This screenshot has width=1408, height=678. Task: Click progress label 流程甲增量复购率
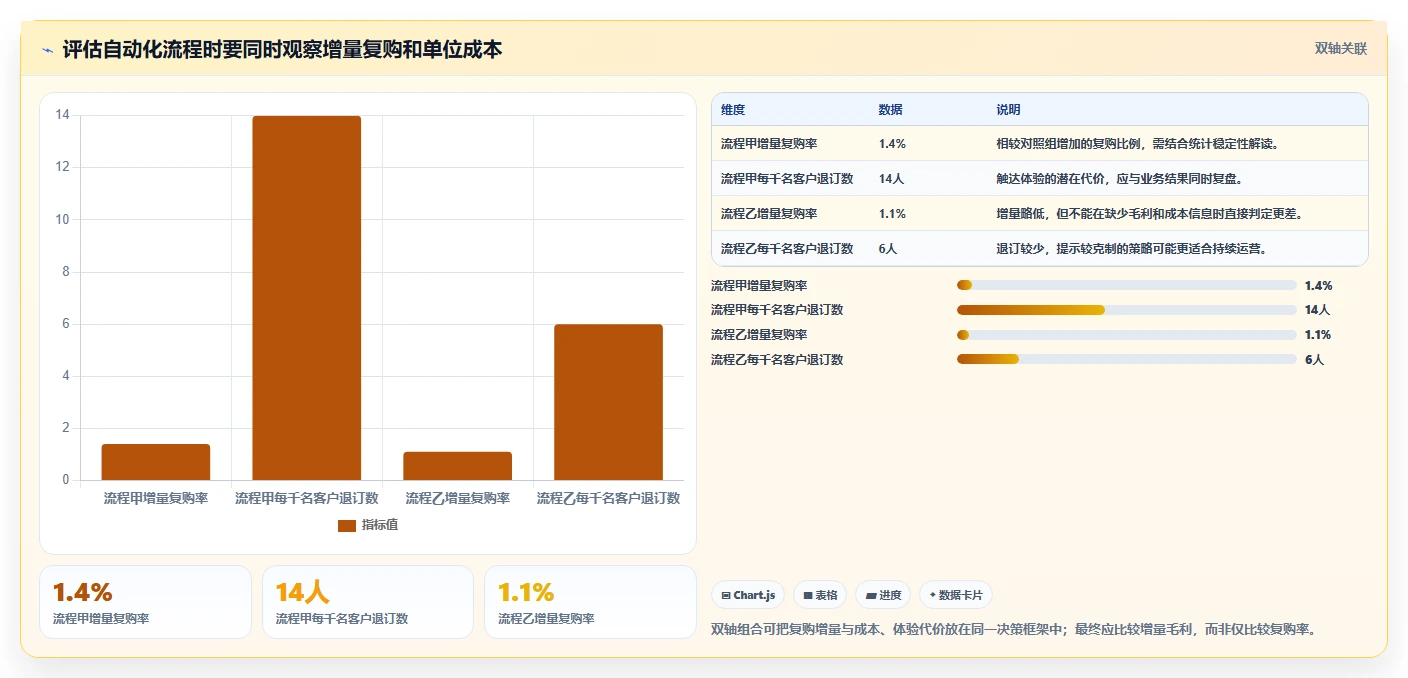pyautogui.click(x=759, y=285)
